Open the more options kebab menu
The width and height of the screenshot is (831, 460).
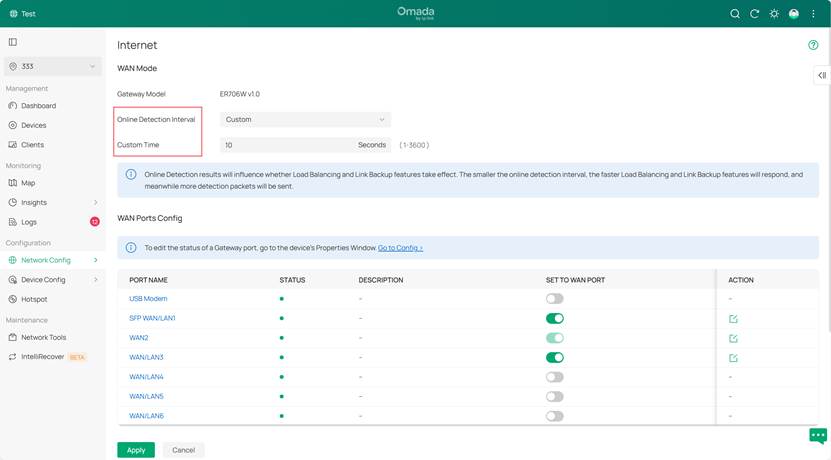[813, 14]
